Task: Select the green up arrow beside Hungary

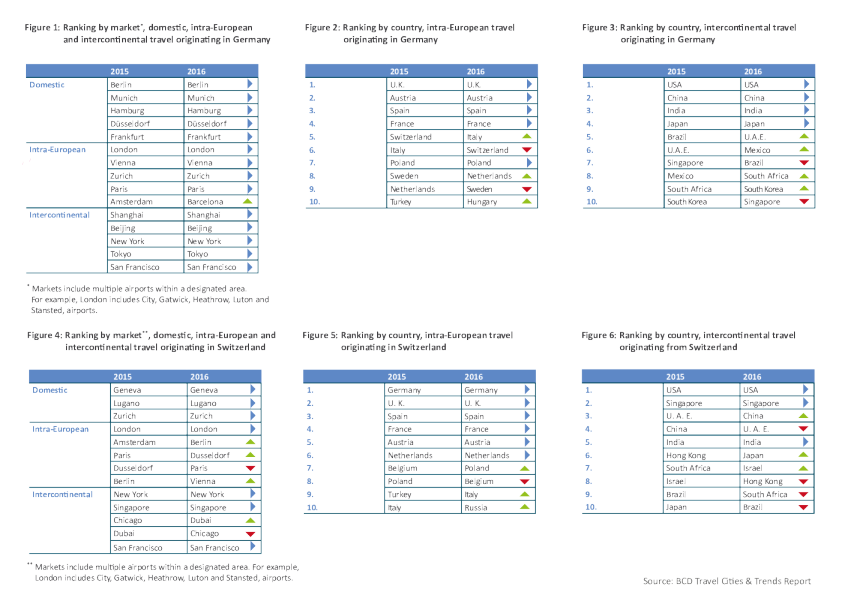Action: (526, 201)
